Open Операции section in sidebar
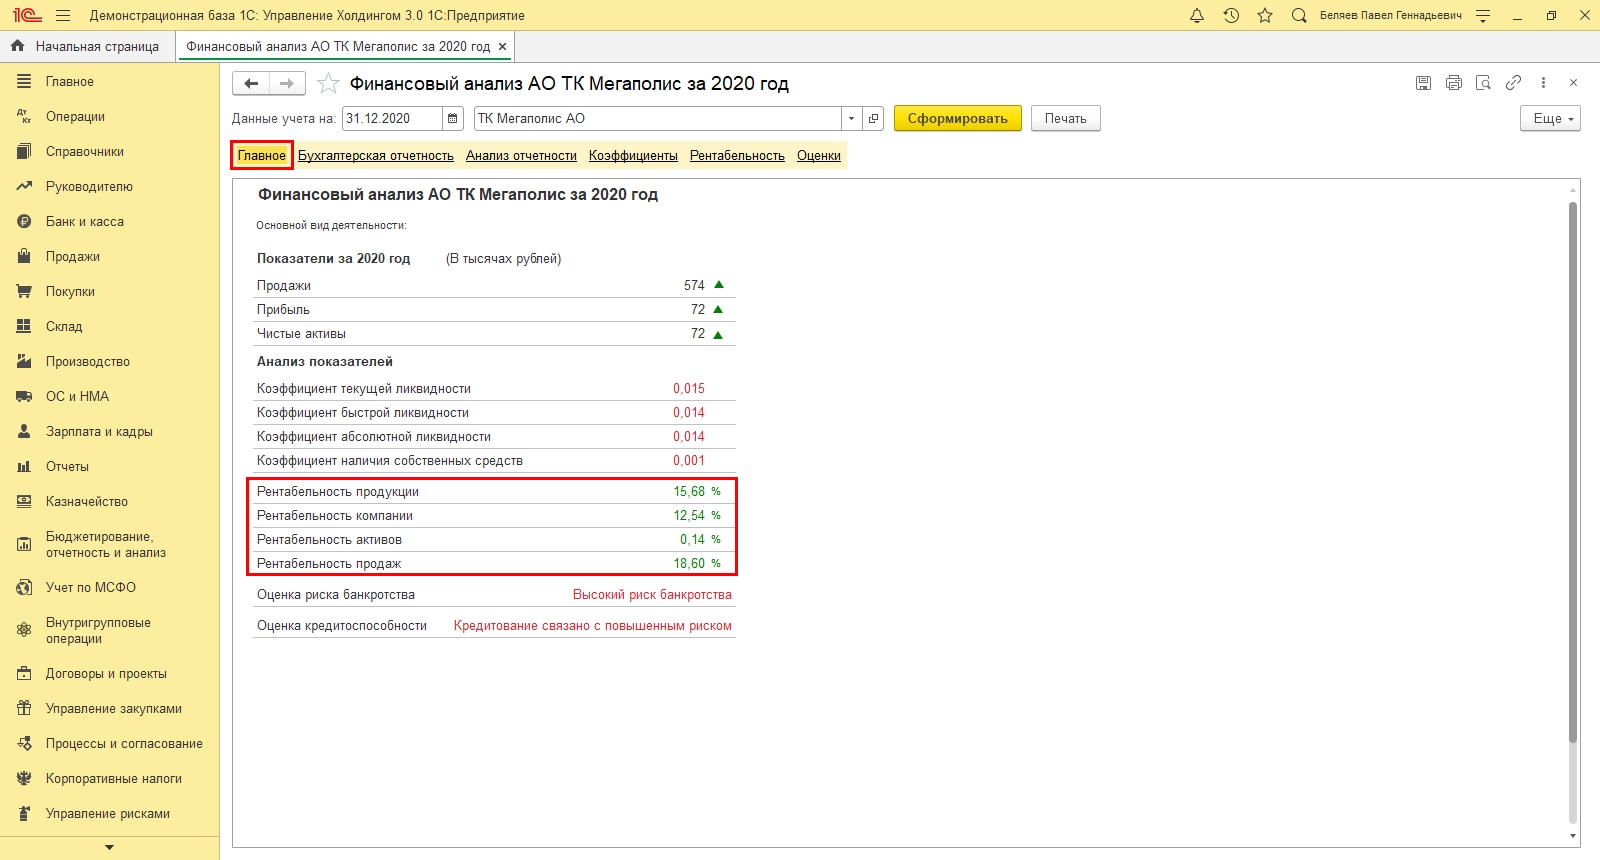This screenshot has width=1600, height=860. 110,117
